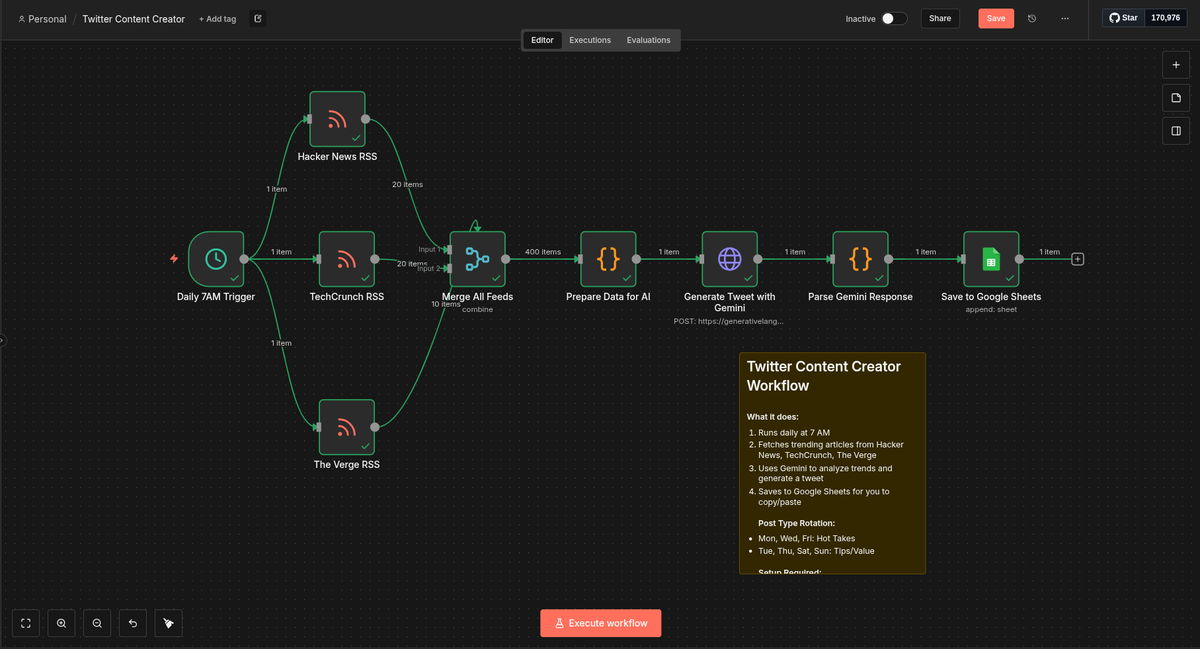Zoom out on the canvas
This screenshot has width=1200, height=649.
97,623
